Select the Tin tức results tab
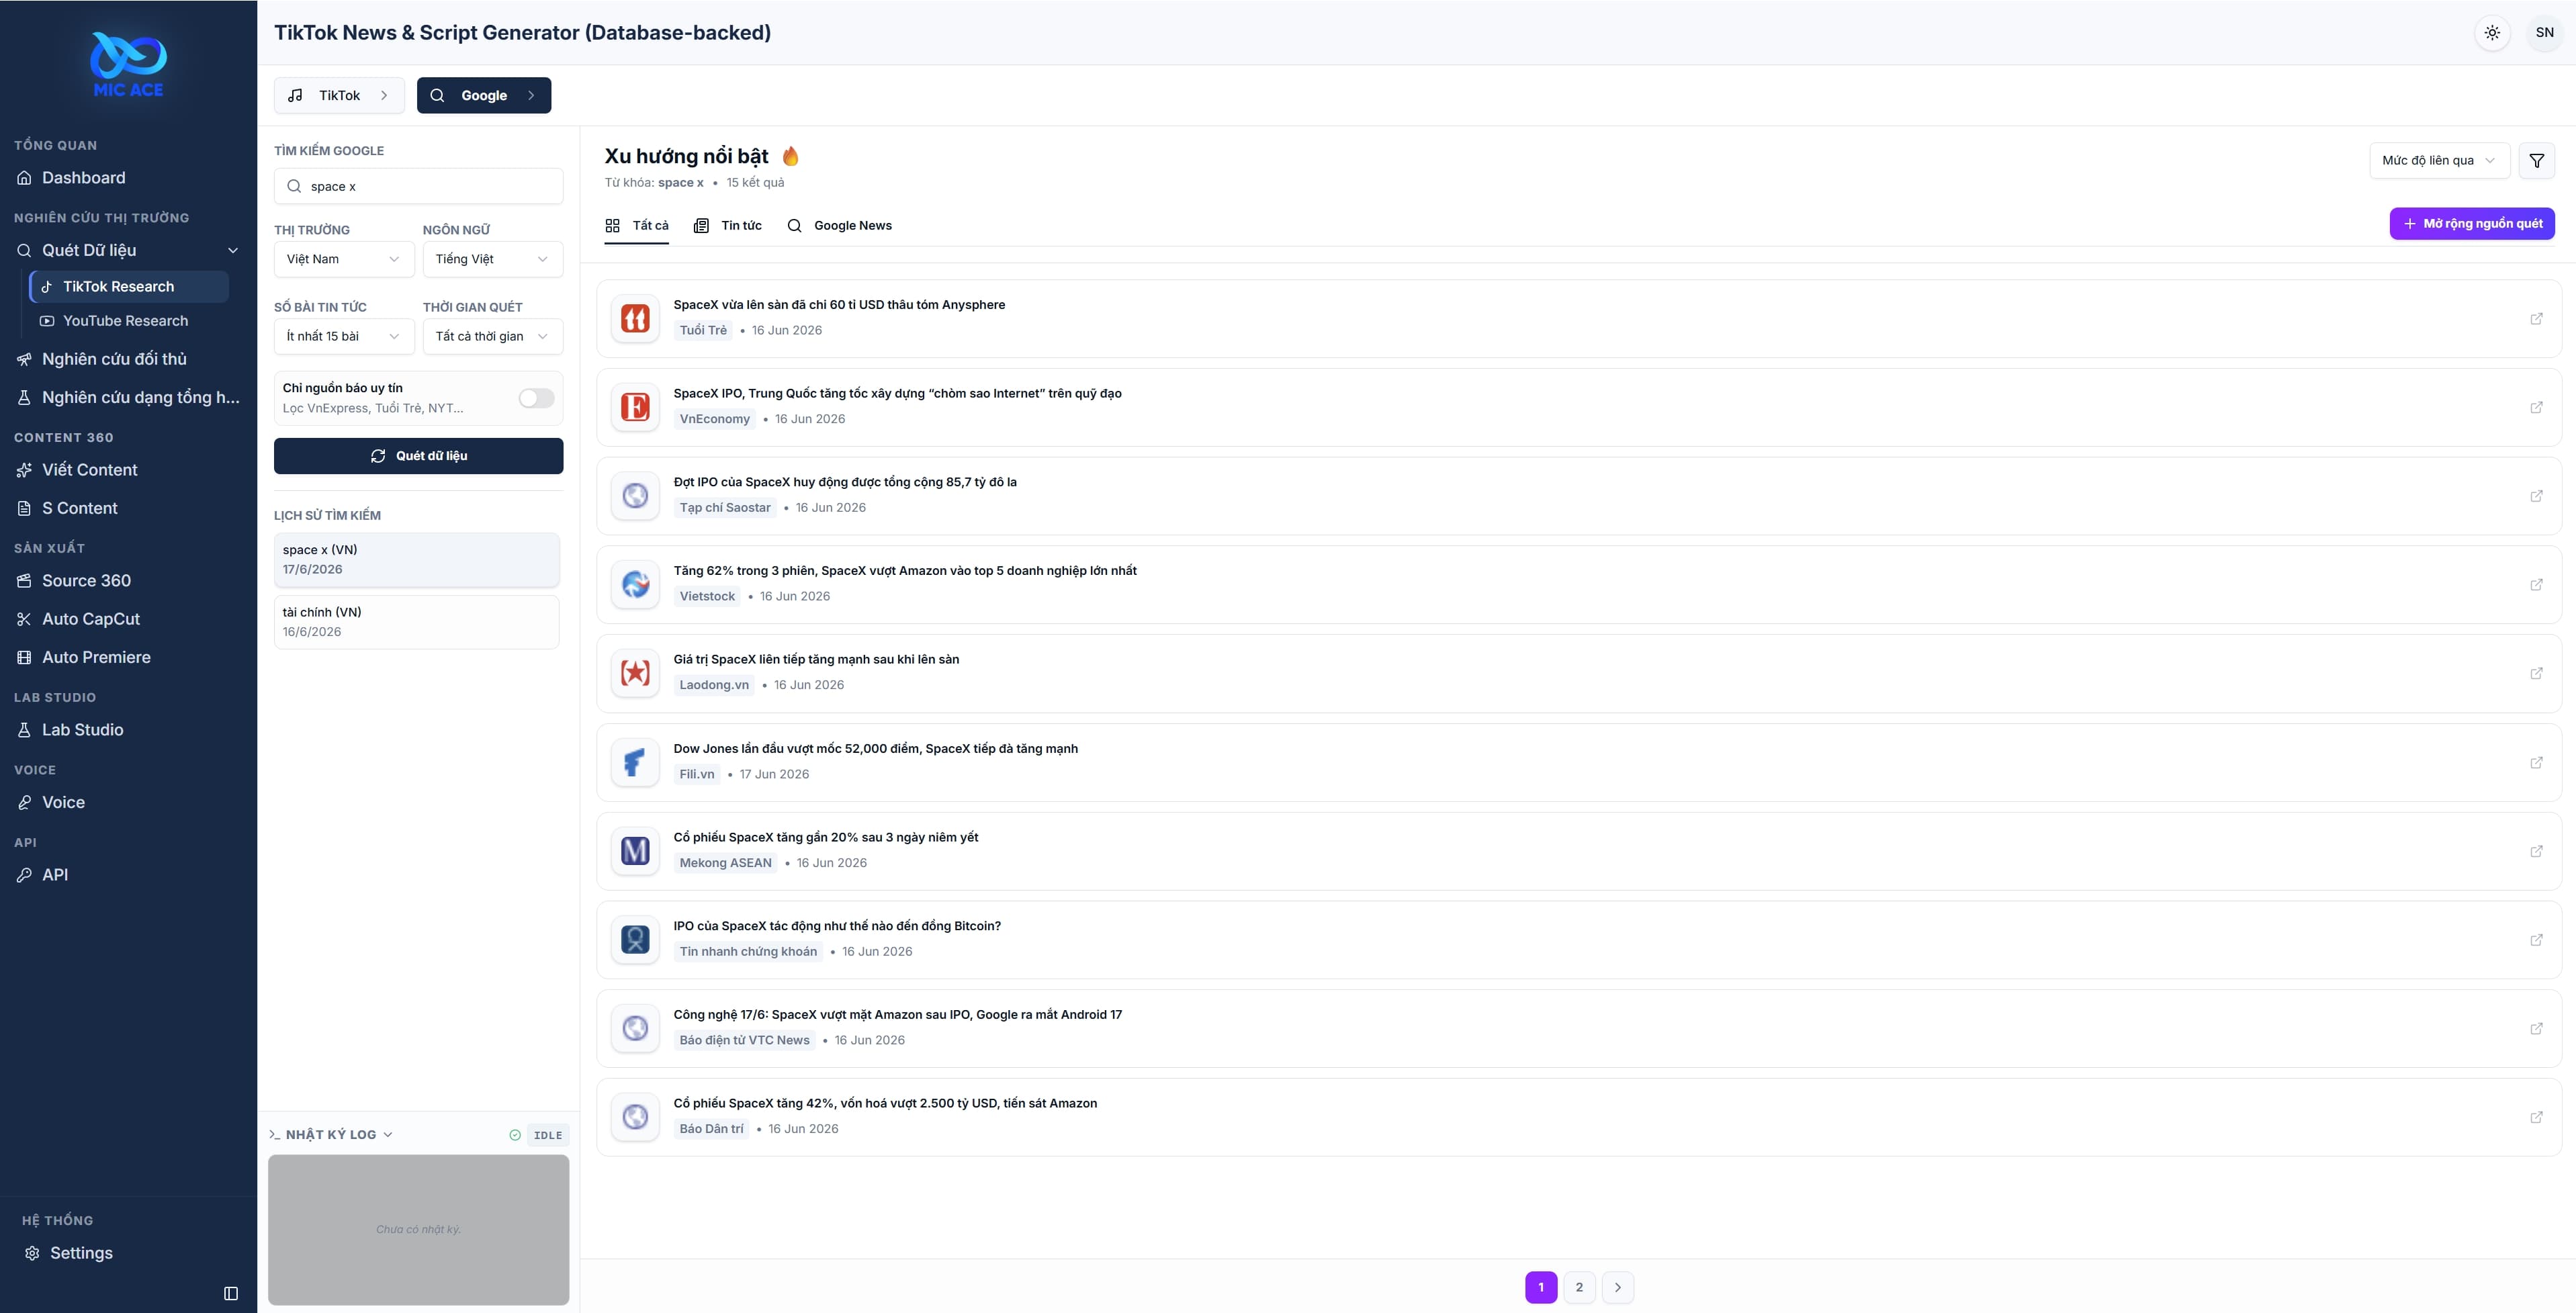Image resolution: width=2576 pixels, height=1313 pixels. pyautogui.click(x=728, y=226)
